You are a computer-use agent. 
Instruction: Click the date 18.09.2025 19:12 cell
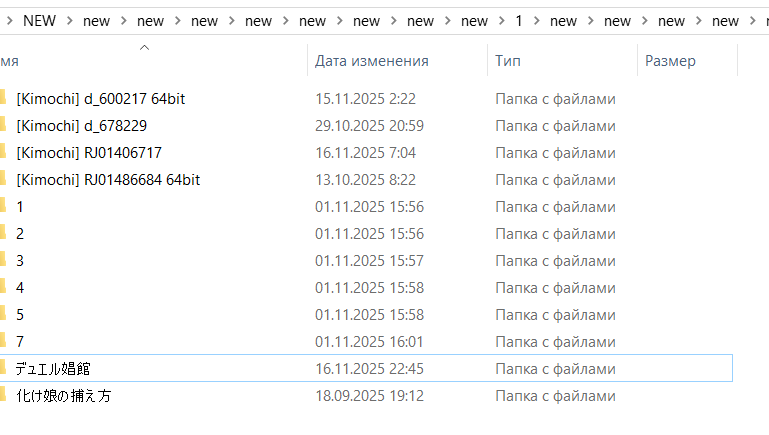(x=369, y=396)
